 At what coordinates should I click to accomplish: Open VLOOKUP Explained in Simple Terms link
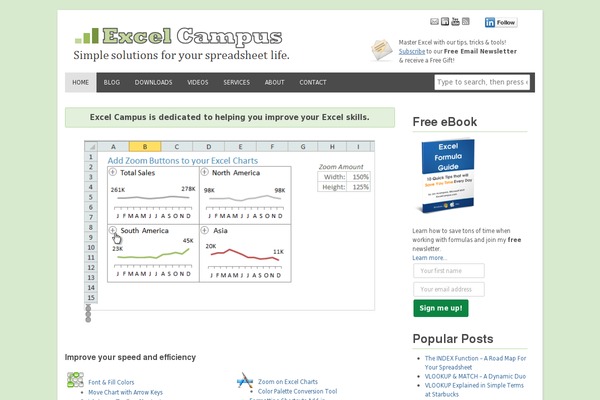[x=474, y=390]
